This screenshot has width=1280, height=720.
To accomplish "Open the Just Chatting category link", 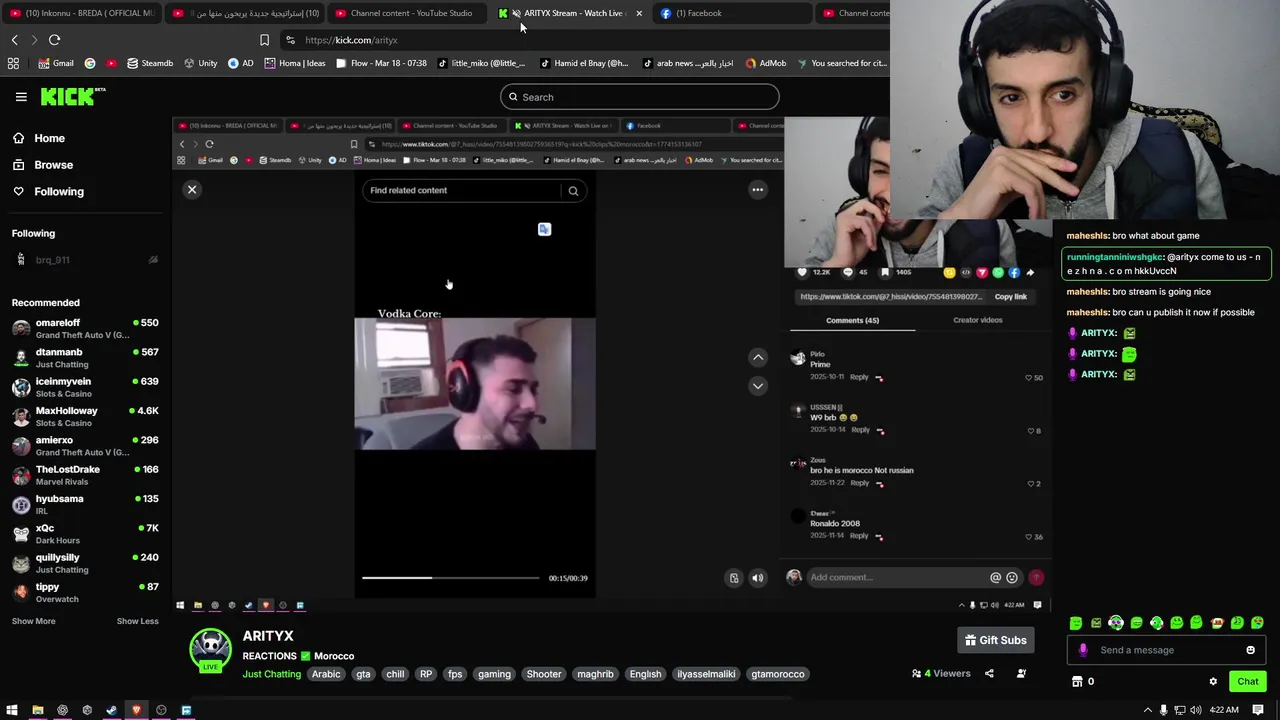I will coord(271,674).
